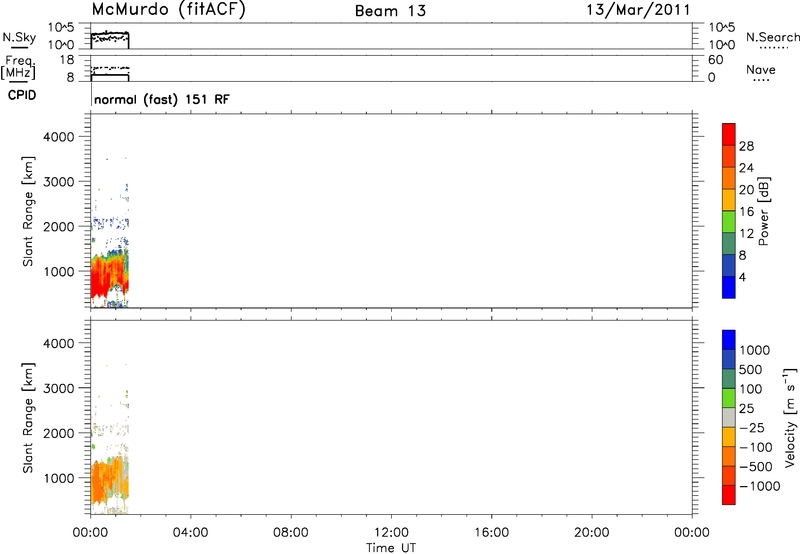Click the frequency trace in Freq. panel
This screenshot has width=800, height=554.
point(110,74)
